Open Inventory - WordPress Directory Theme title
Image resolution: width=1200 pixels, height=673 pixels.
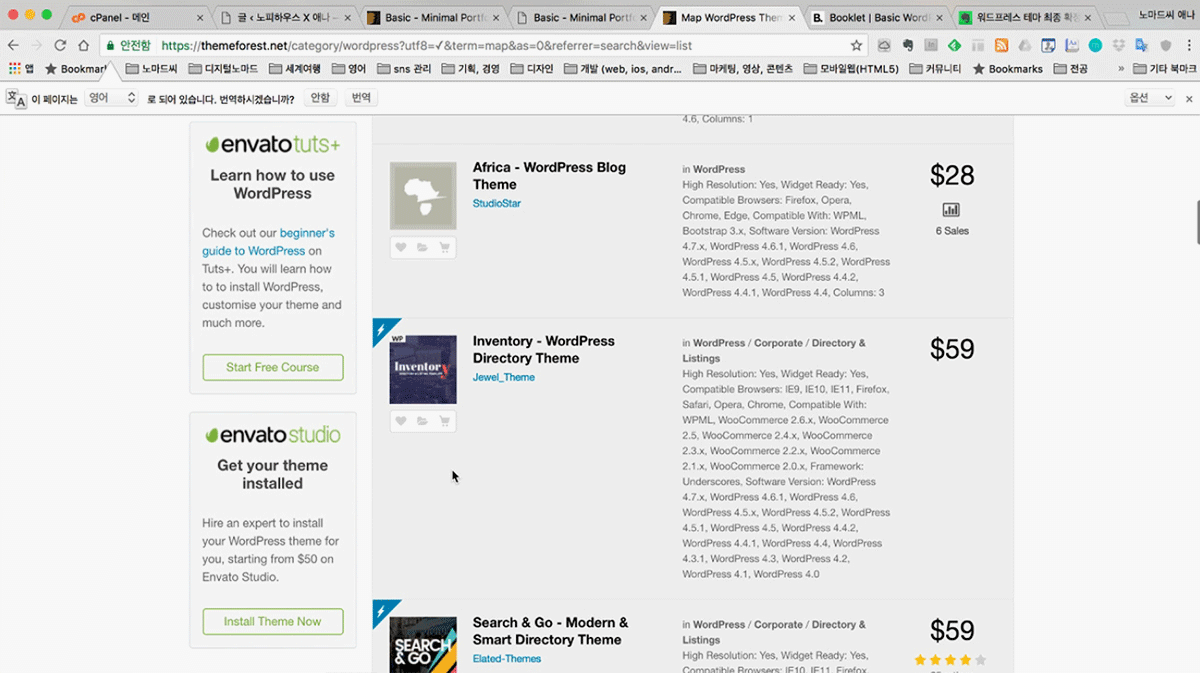pos(544,350)
